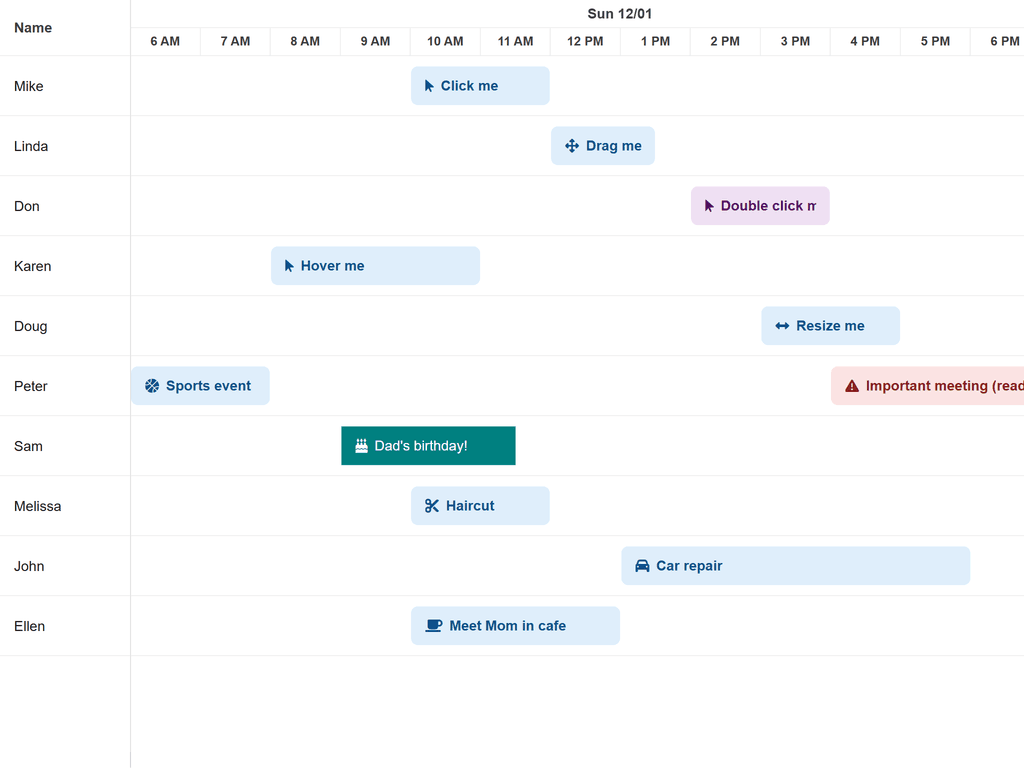The image size is (1024, 768).
Task: Select the Hover me event in Karen's row
Action: (375, 265)
